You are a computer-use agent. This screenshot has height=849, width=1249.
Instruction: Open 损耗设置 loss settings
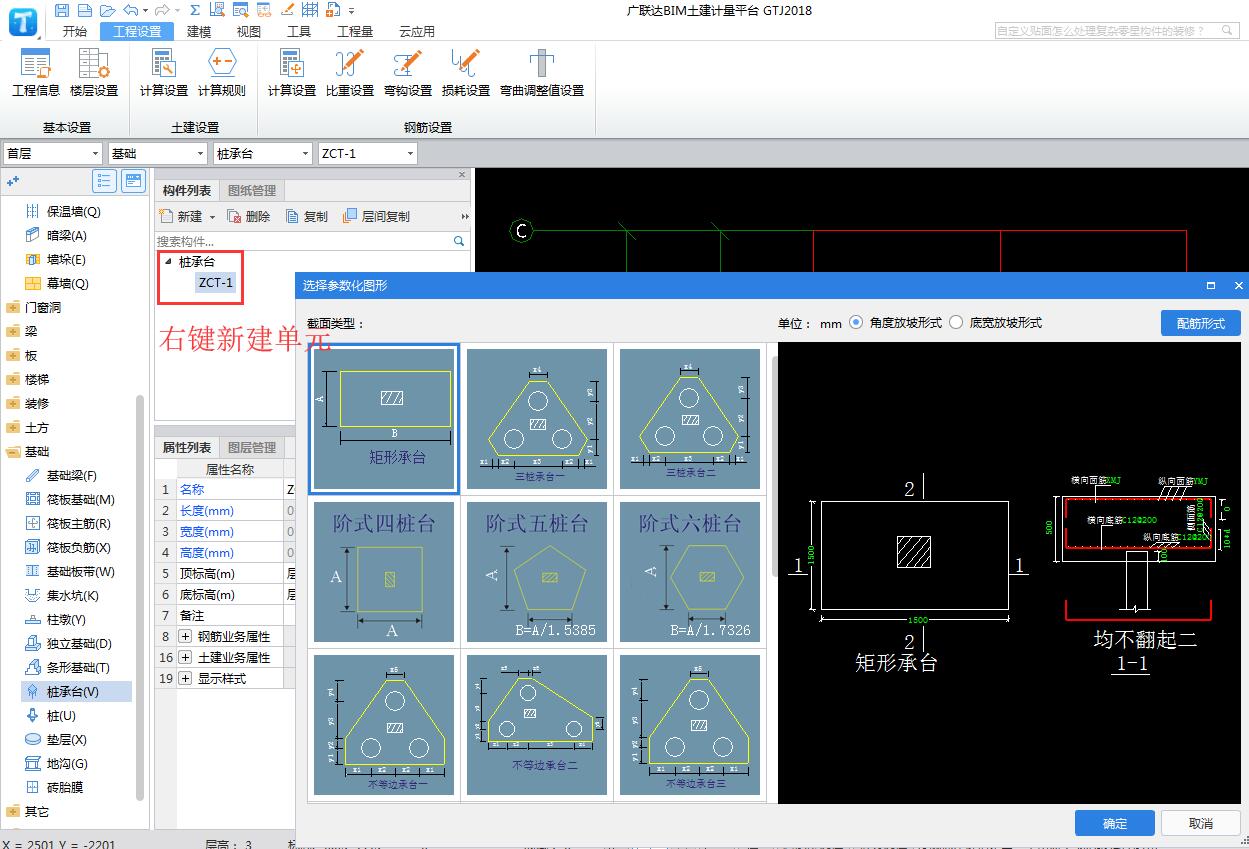[466, 72]
